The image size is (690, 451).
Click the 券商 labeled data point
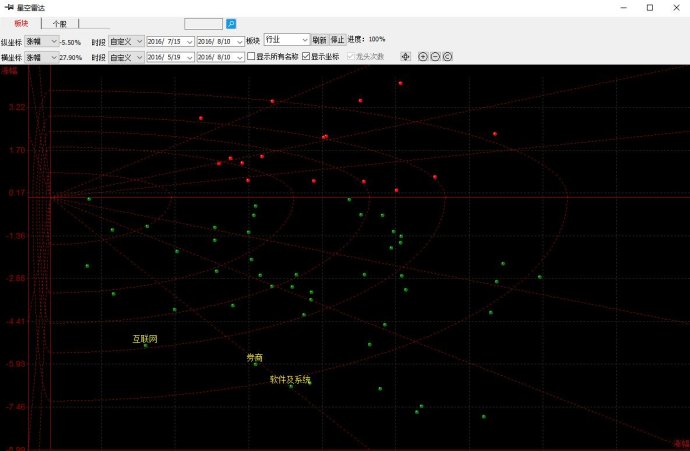256,364
